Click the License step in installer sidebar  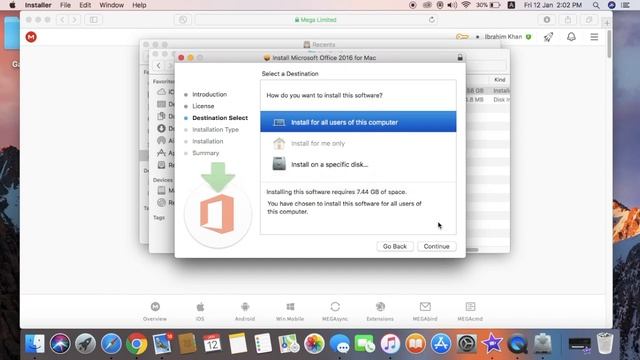(203, 106)
